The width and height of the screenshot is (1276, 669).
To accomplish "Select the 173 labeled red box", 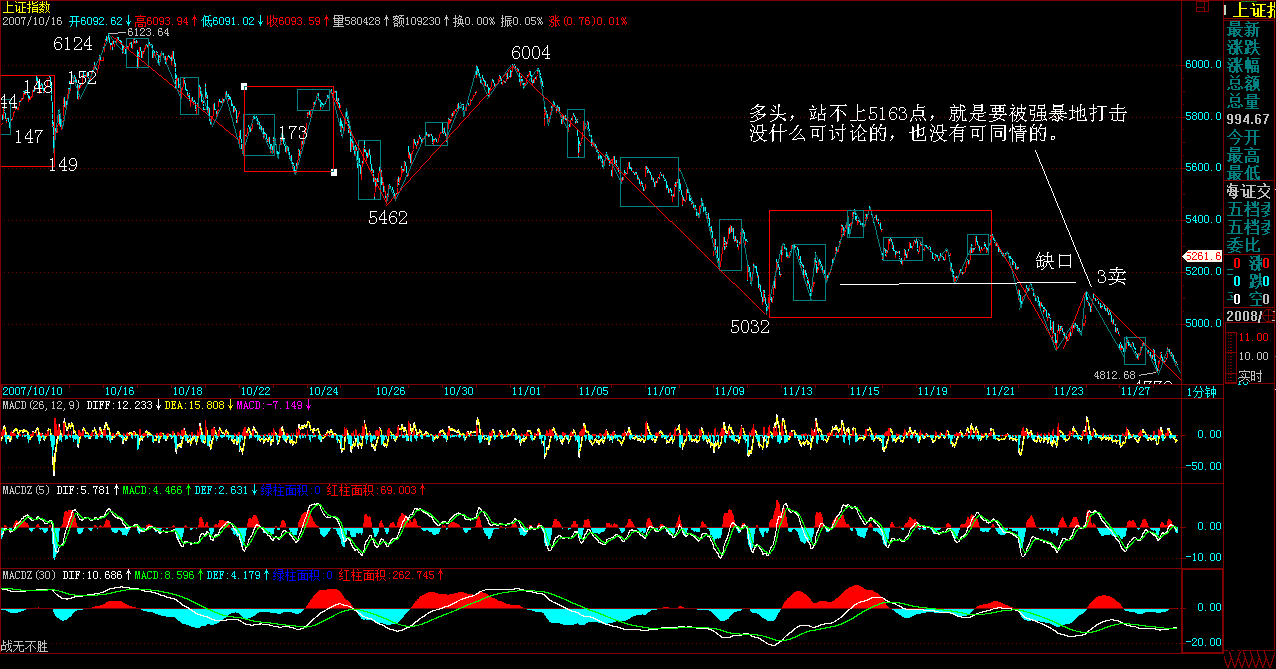I will [x=289, y=129].
